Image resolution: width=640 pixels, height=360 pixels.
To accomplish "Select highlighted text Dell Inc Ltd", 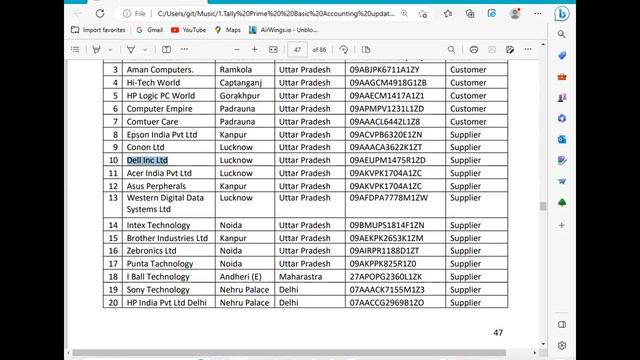I will [147, 160].
